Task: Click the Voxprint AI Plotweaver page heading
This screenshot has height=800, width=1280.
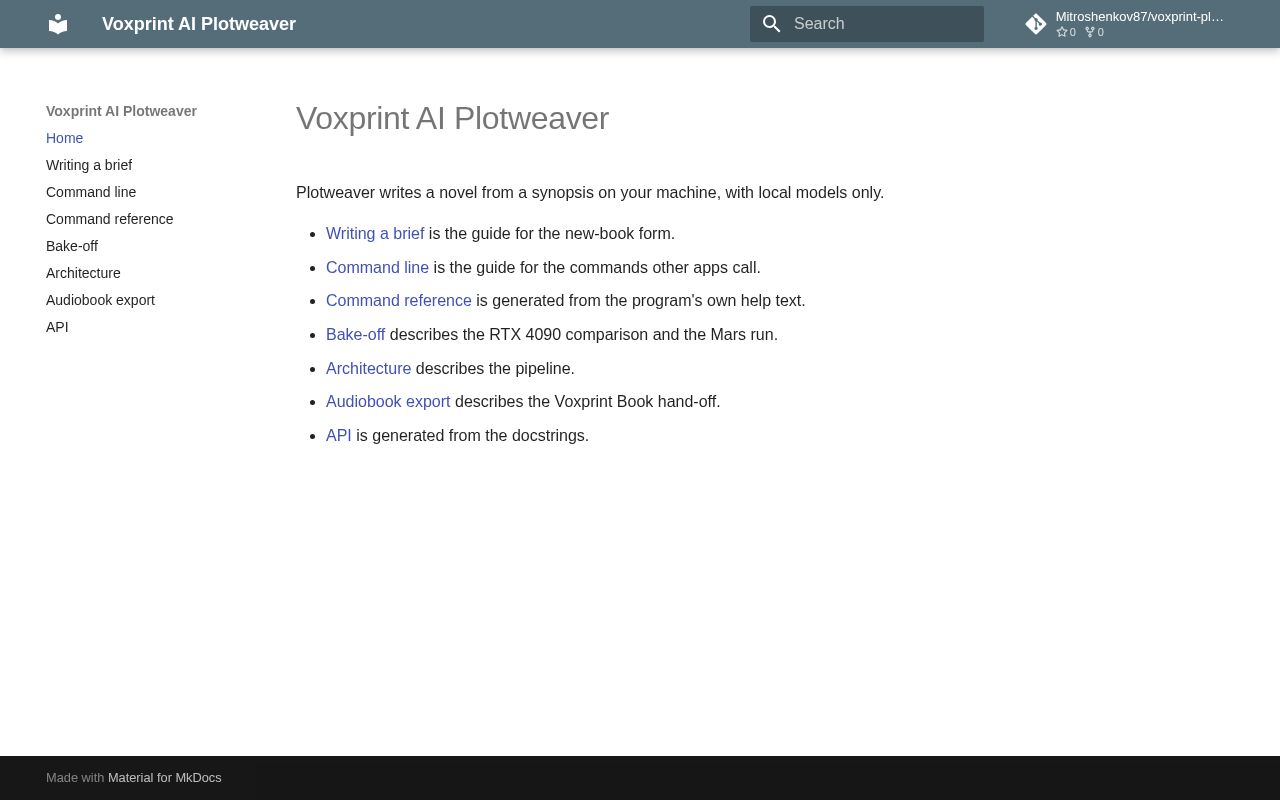Action: [452, 118]
